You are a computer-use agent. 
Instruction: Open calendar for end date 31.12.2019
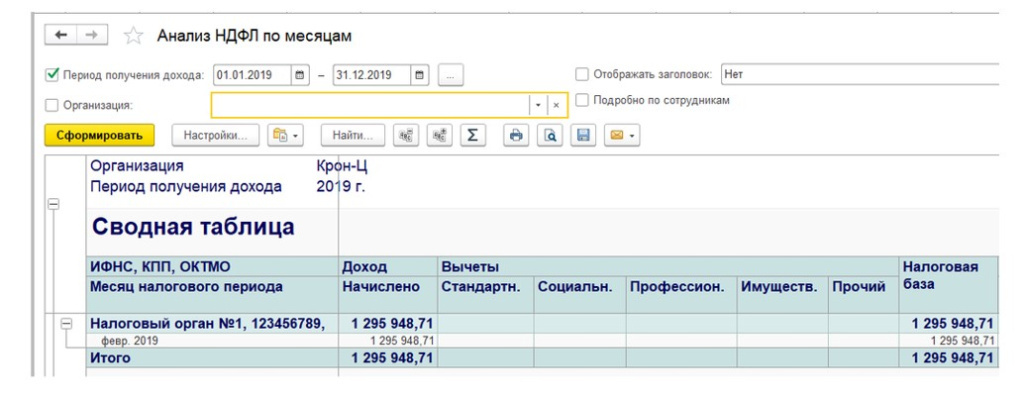click(420, 75)
